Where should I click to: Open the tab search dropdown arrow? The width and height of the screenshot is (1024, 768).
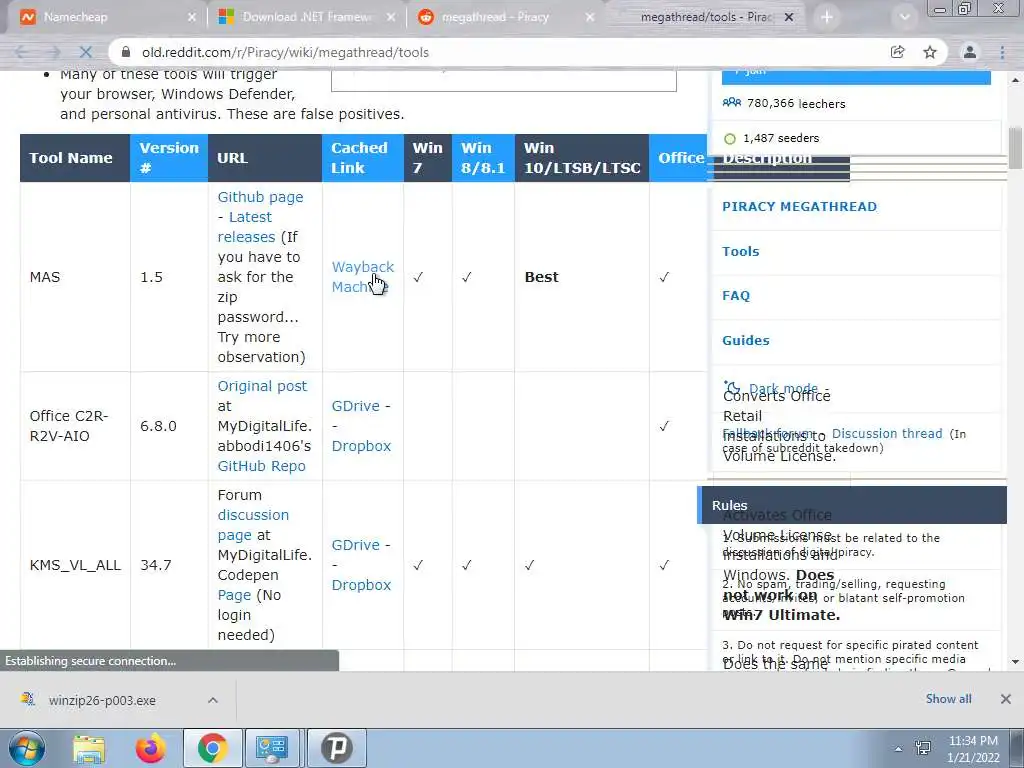(x=904, y=17)
